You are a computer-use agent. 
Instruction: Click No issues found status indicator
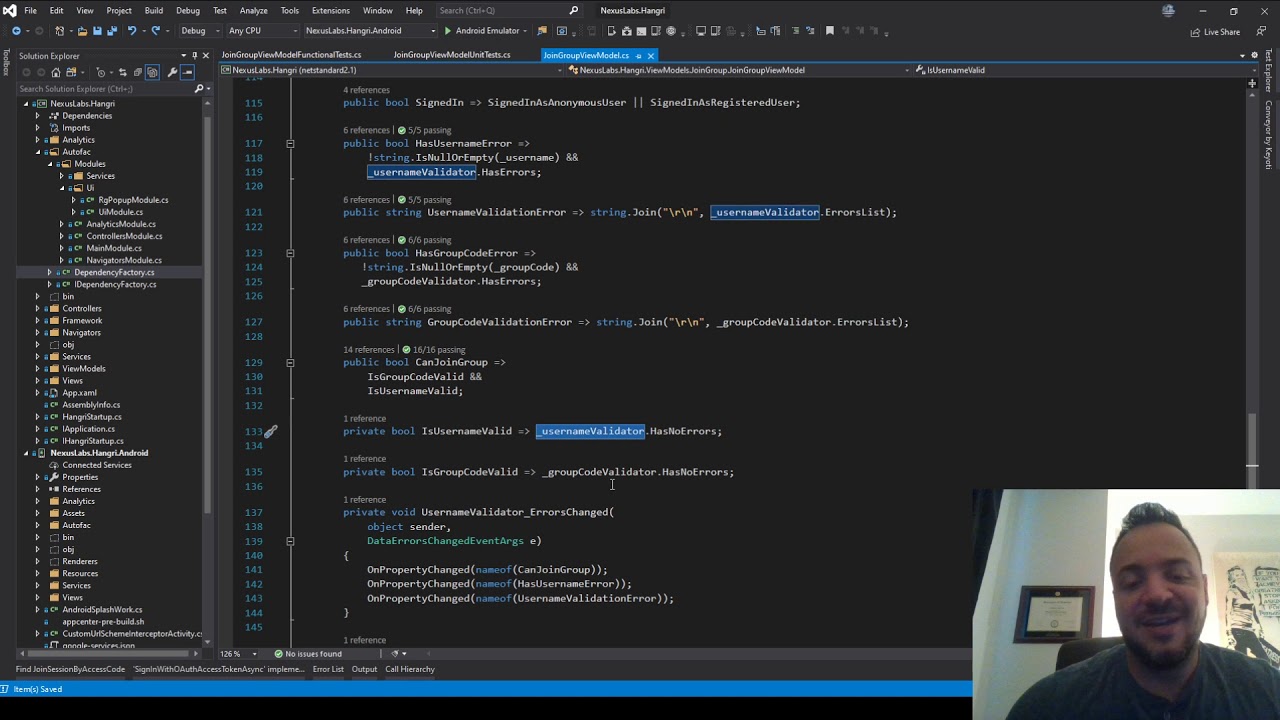(x=307, y=654)
